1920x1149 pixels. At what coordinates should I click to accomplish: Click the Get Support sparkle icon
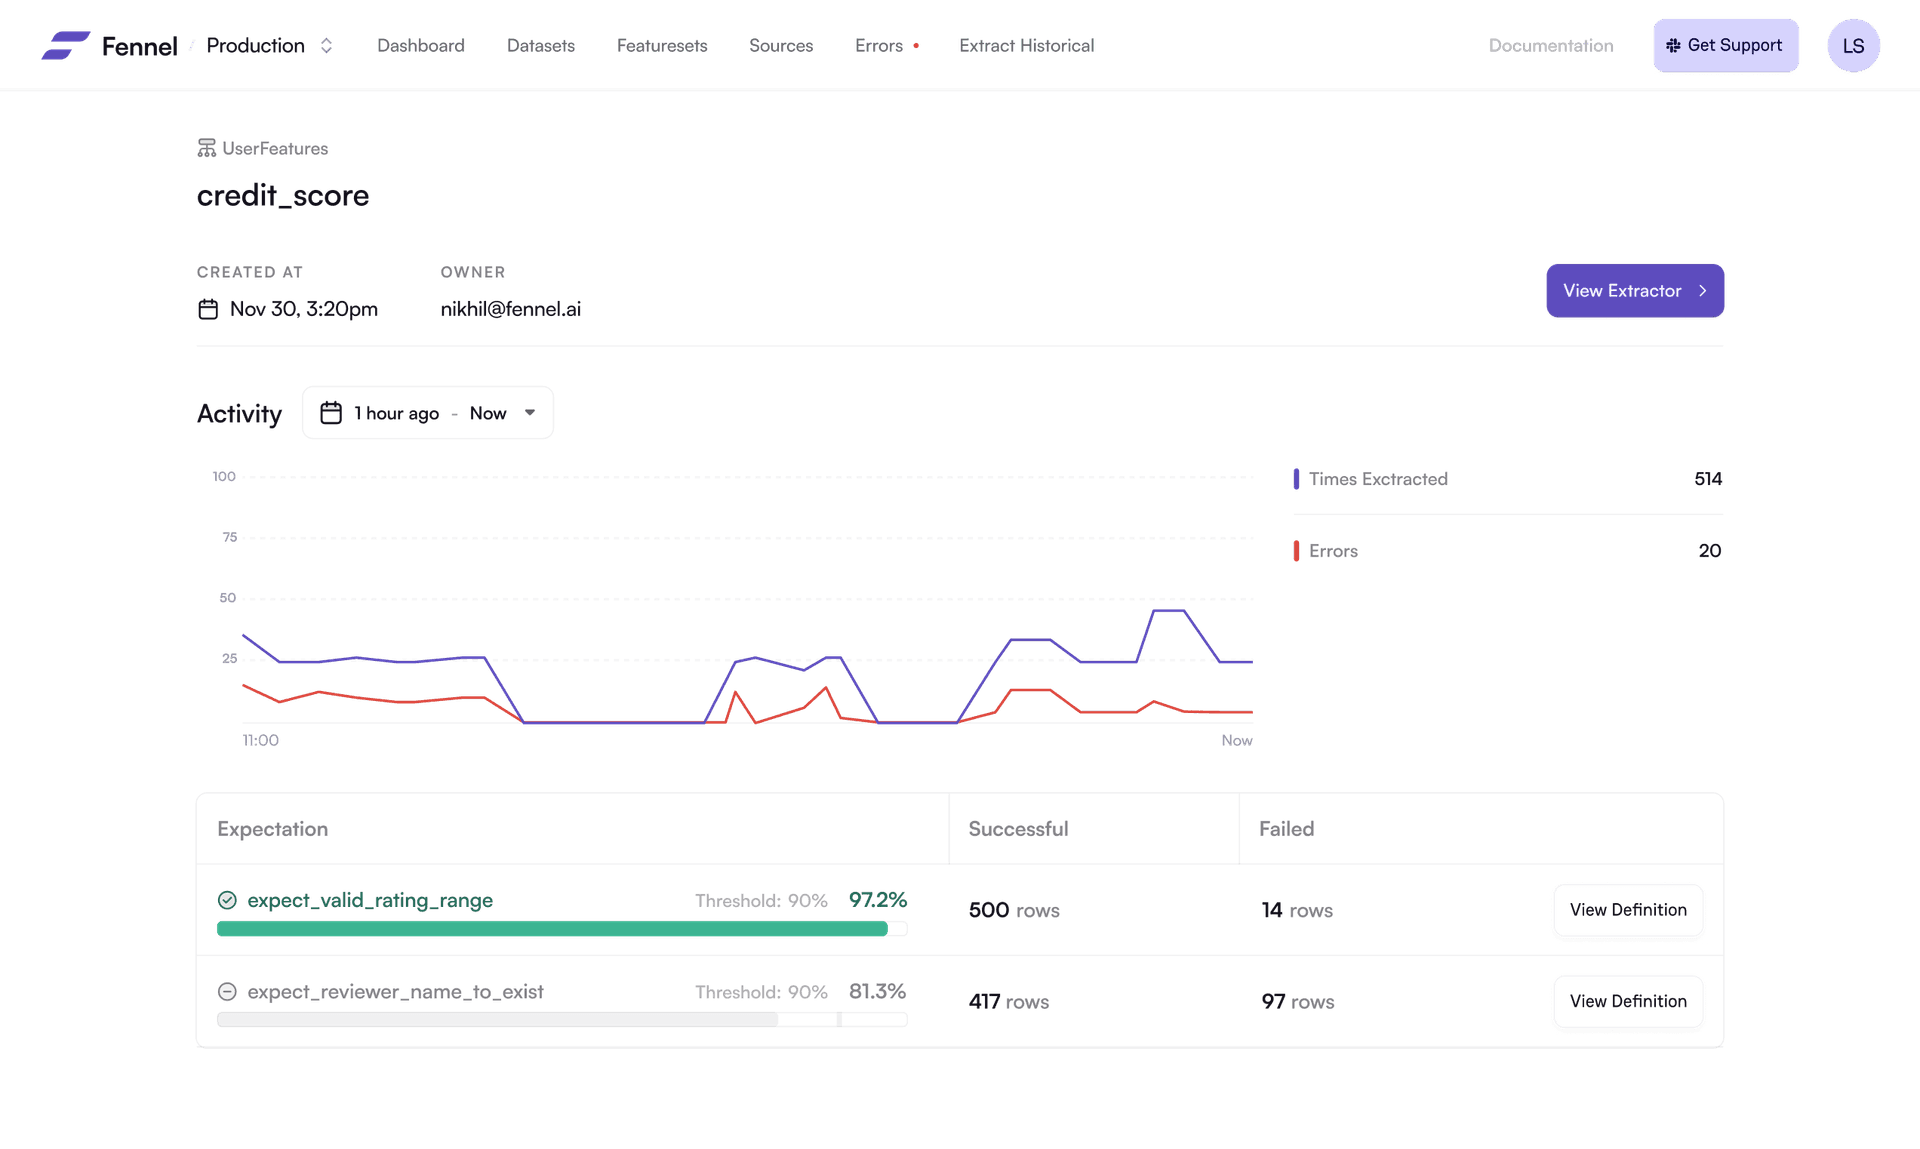pyautogui.click(x=1673, y=45)
